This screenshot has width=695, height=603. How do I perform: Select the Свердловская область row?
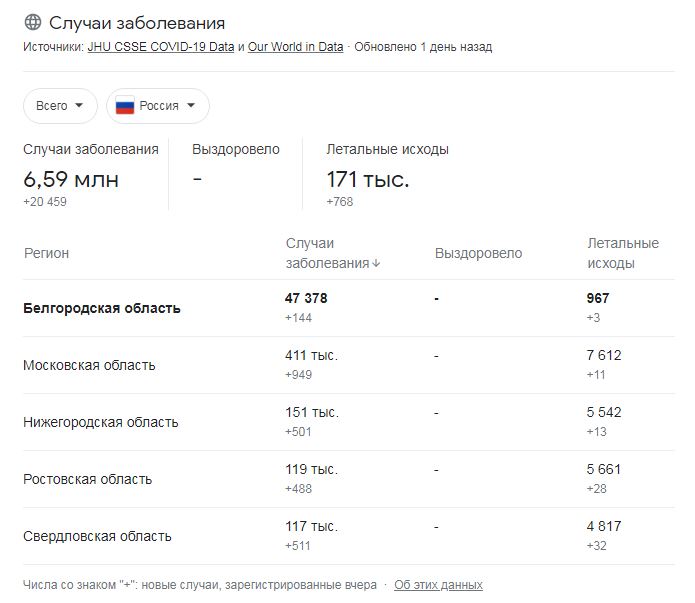pyautogui.click(x=349, y=536)
